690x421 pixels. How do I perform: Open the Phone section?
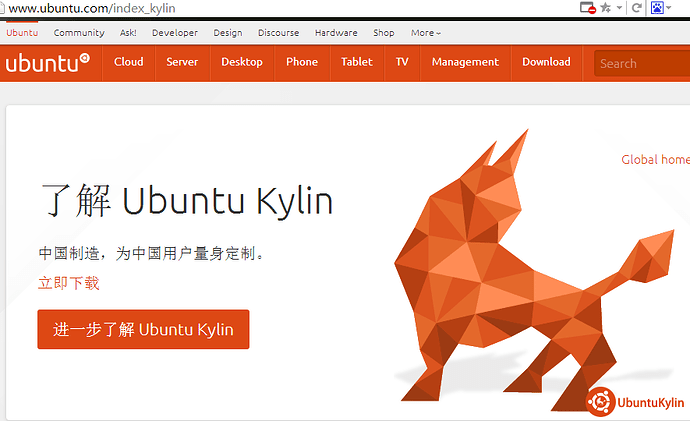click(x=302, y=62)
